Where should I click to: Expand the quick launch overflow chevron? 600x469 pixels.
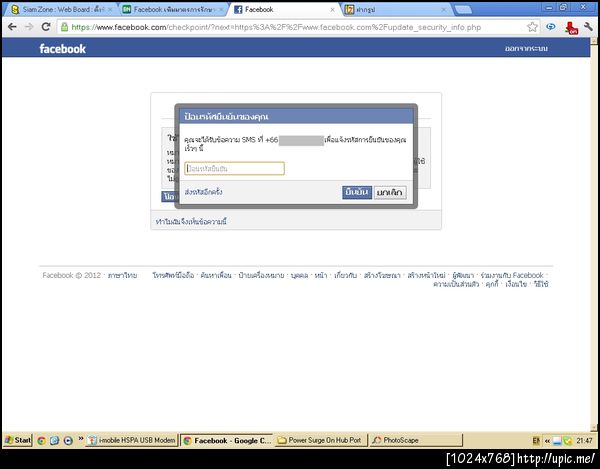click(x=81, y=438)
